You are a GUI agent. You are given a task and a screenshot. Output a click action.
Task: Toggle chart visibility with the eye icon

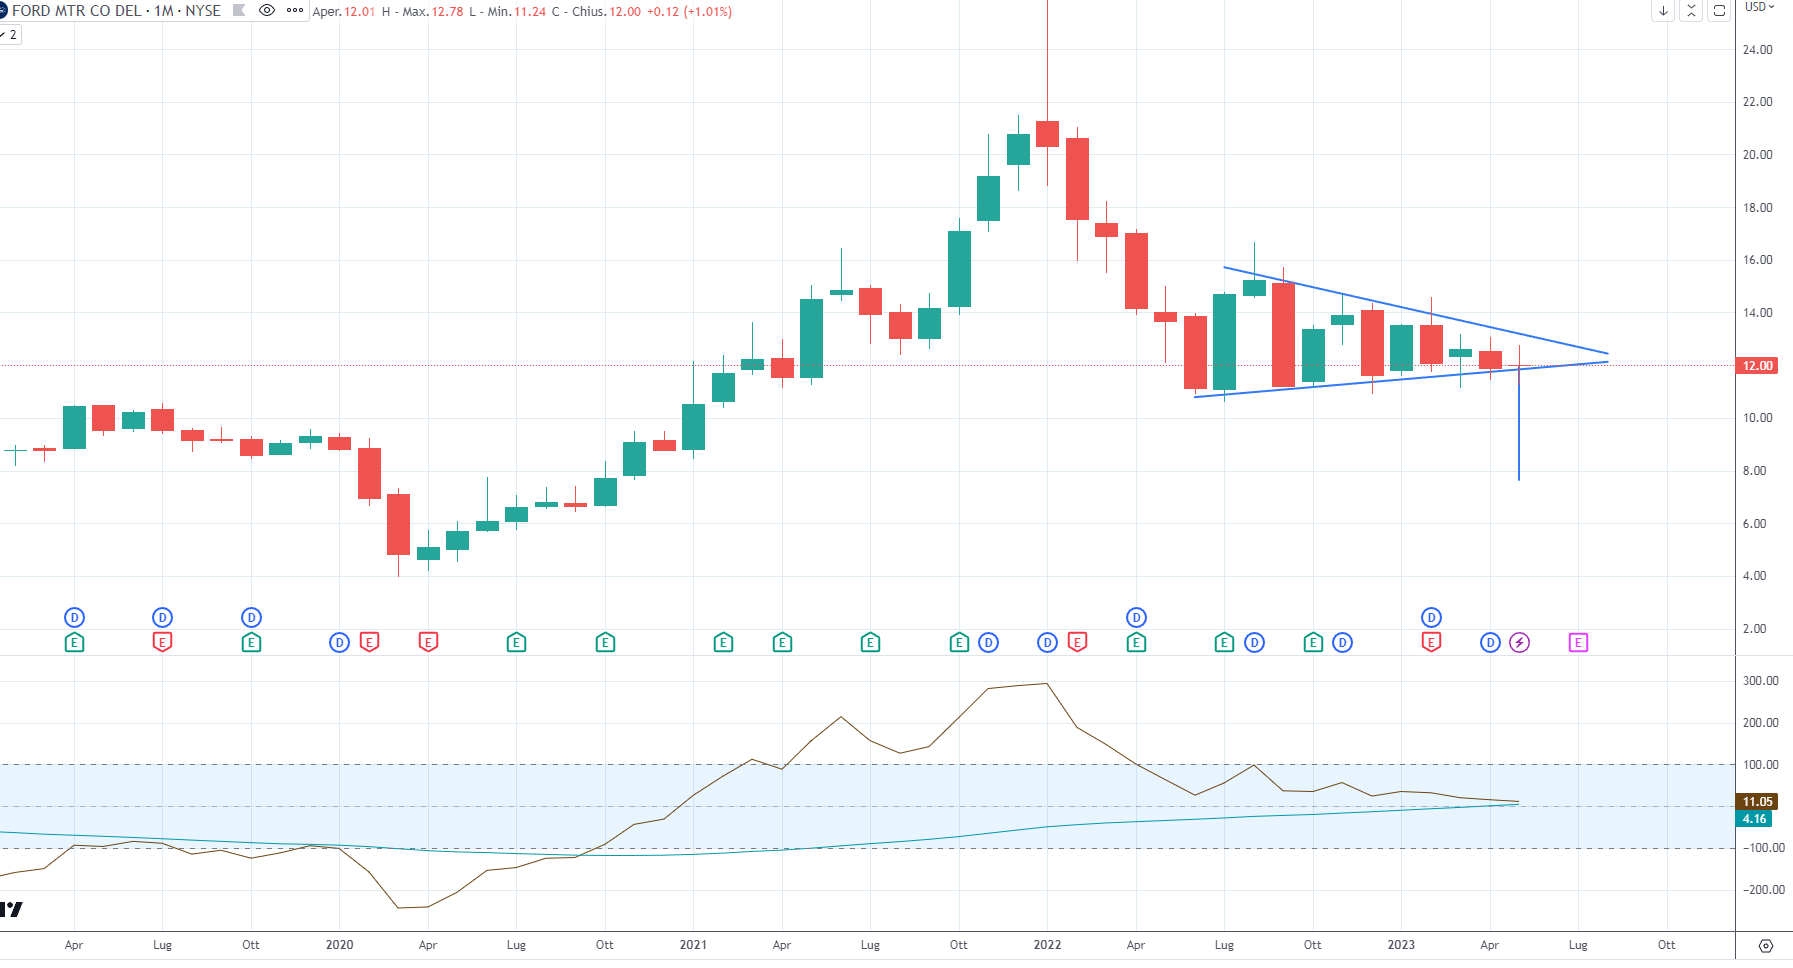point(267,10)
